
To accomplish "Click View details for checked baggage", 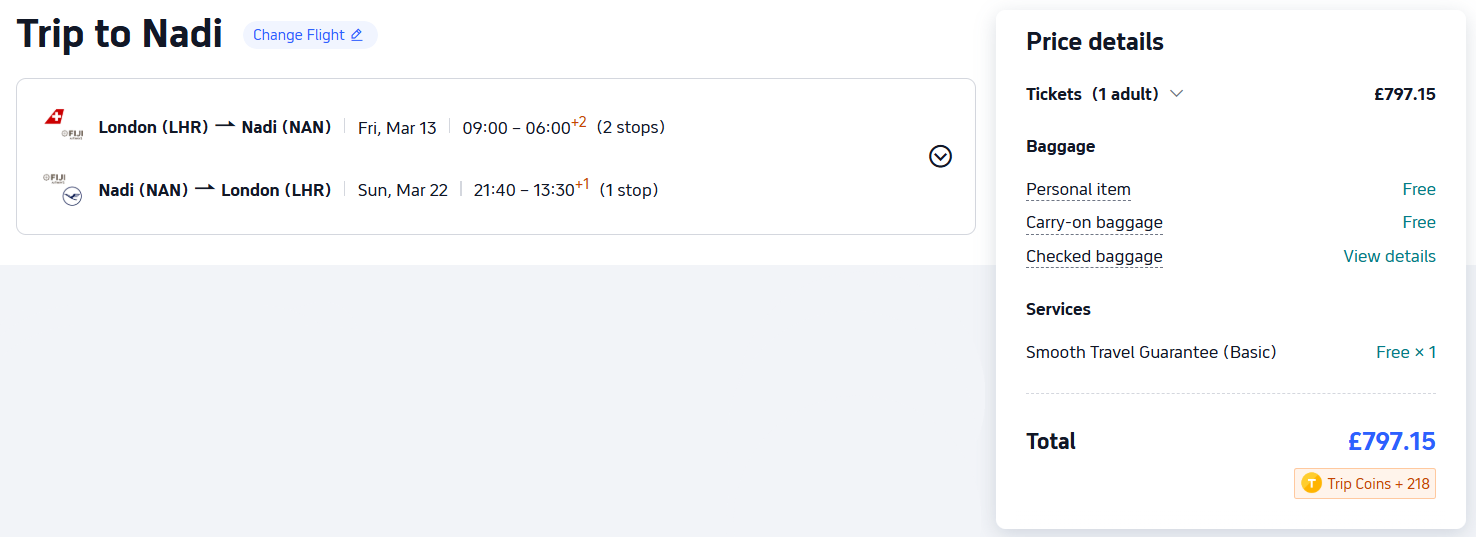I will 1389,257.
